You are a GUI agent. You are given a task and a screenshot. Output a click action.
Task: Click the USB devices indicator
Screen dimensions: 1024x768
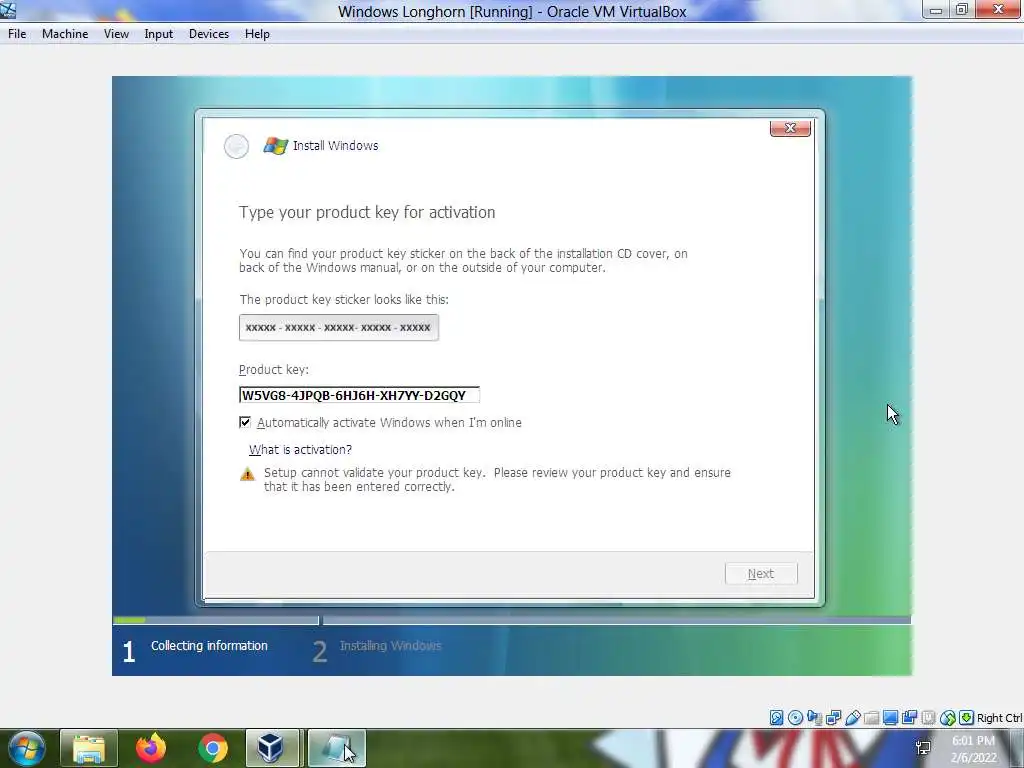[x=852, y=718]
